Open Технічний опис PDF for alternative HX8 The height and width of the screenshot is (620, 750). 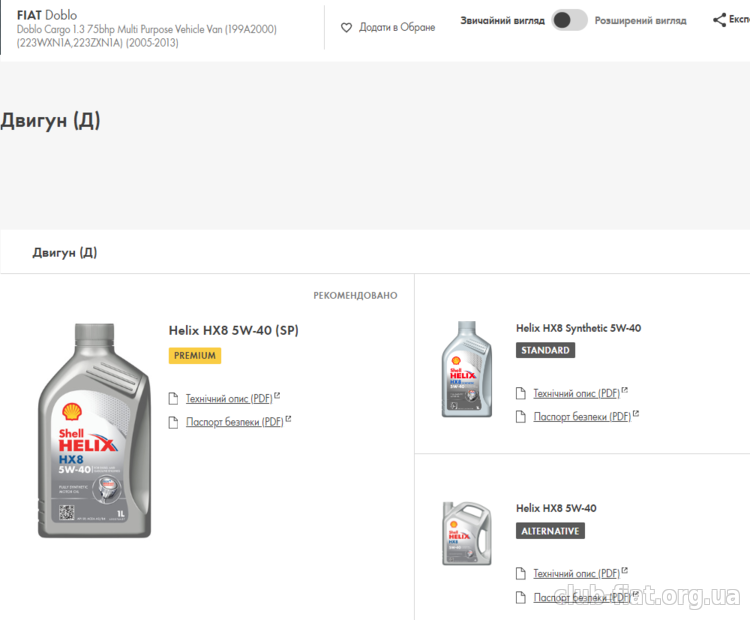pyautogui.click(x=576, y=573)
